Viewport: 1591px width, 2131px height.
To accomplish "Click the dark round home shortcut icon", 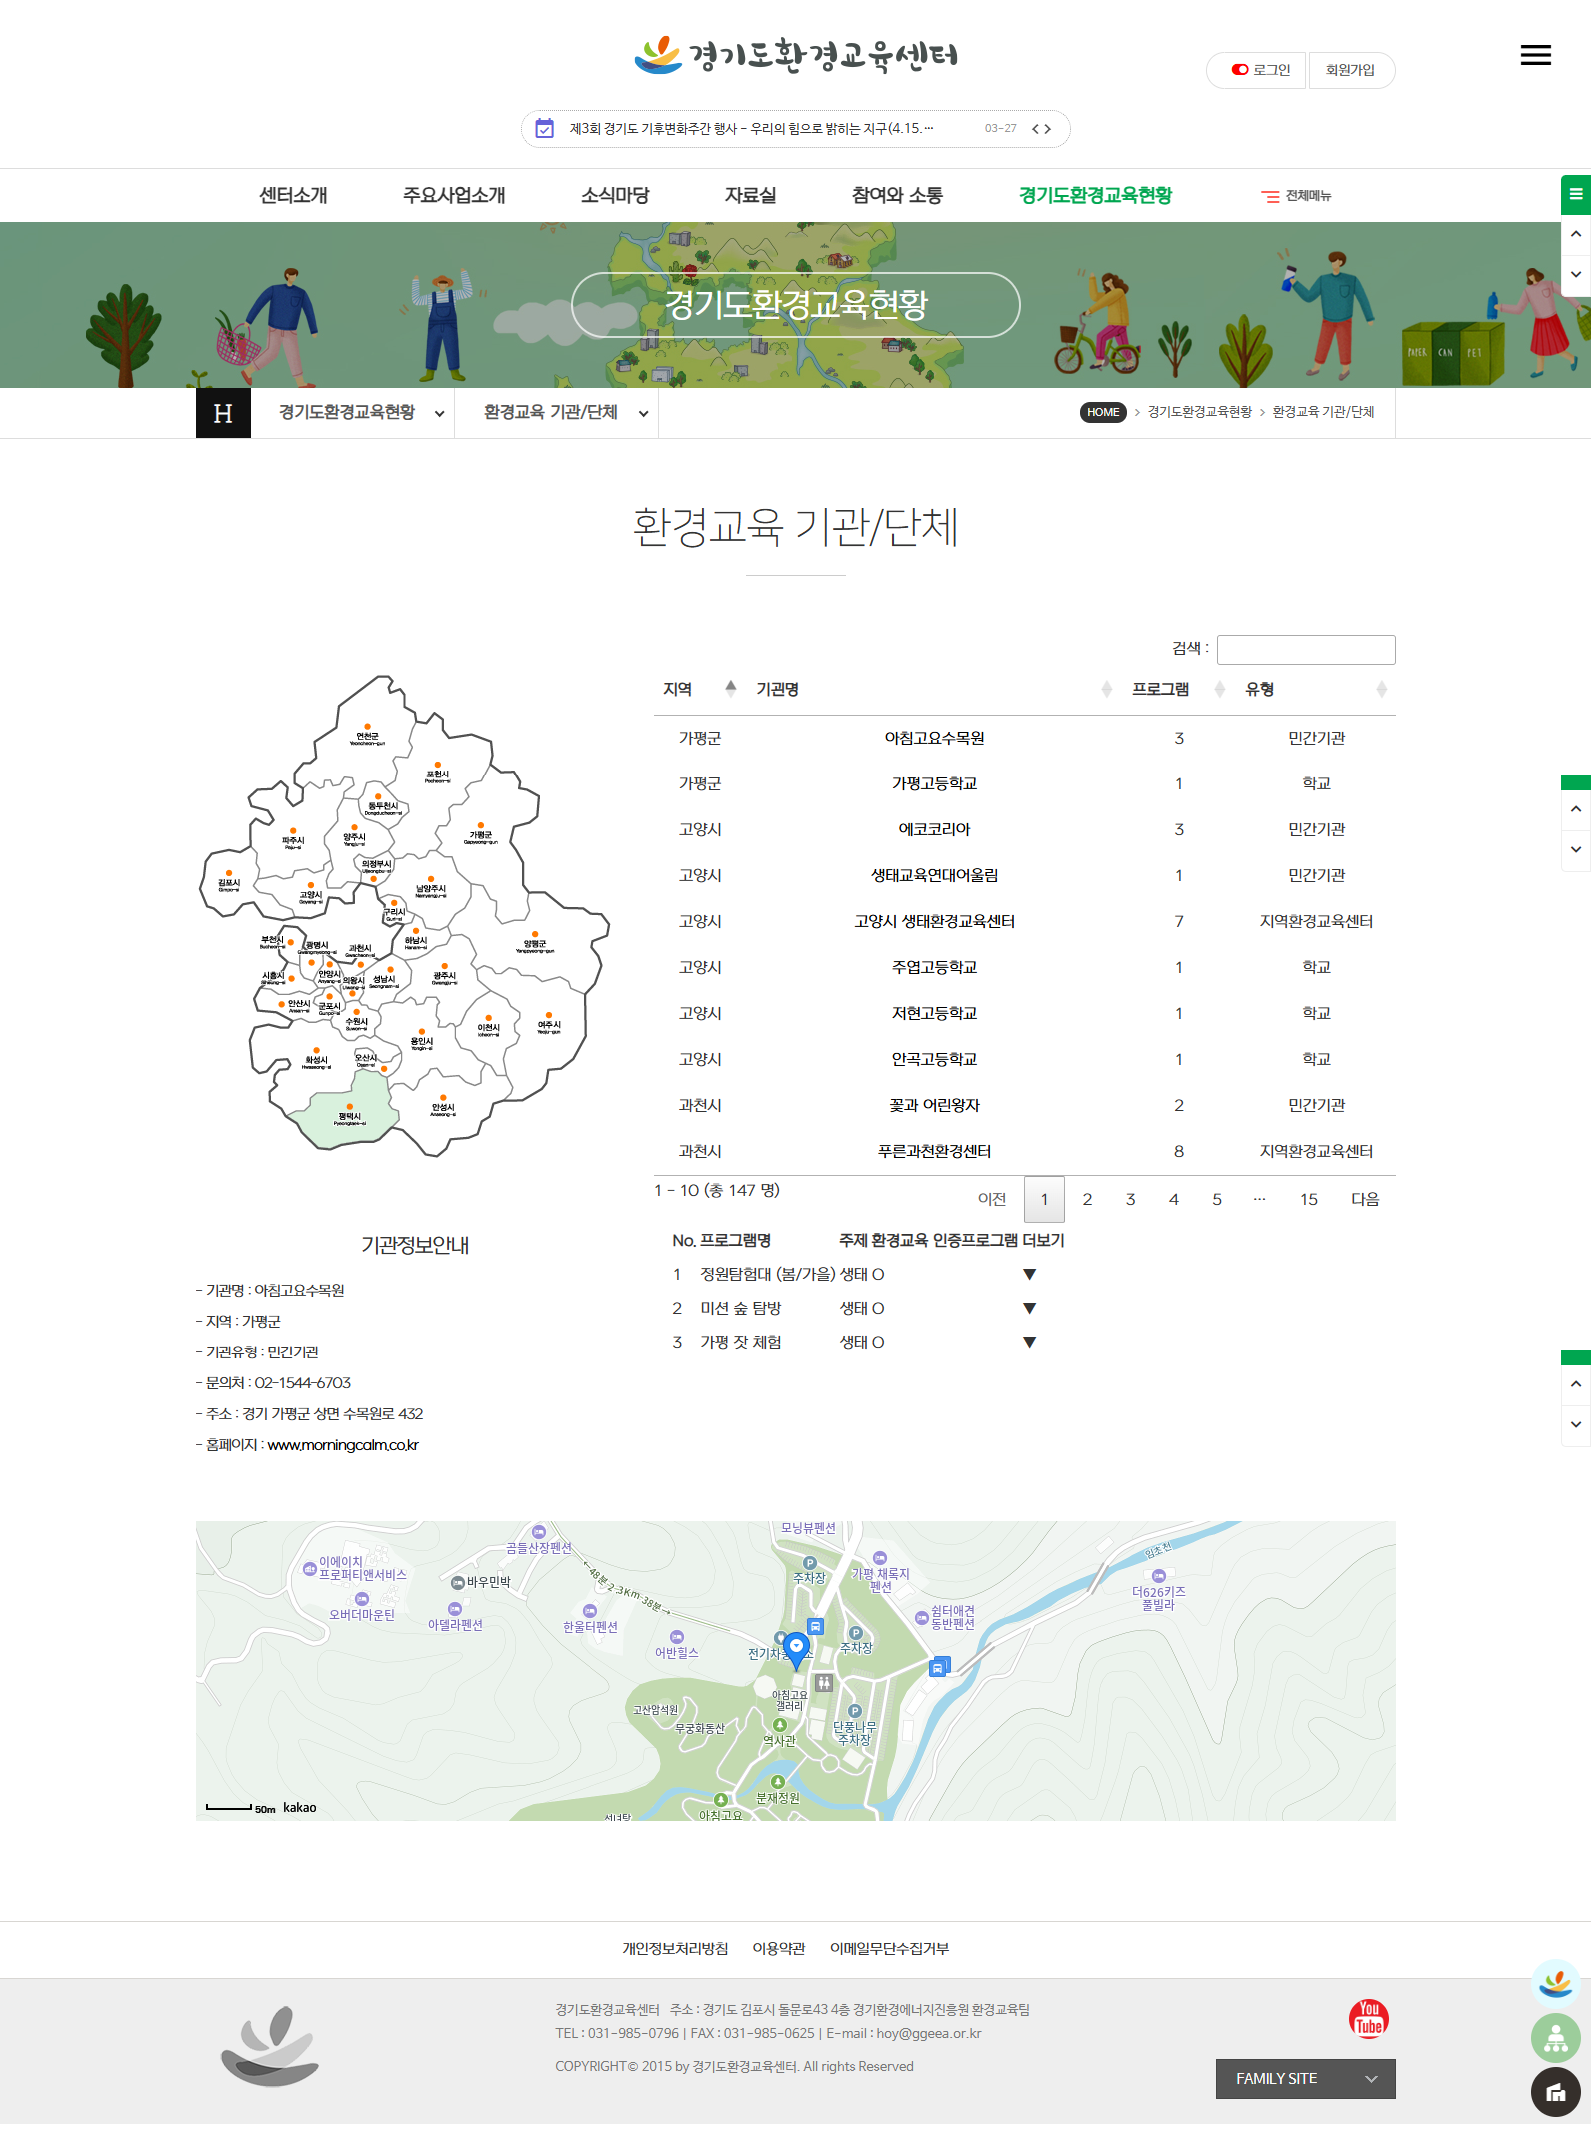I will click(1555, 2092).
